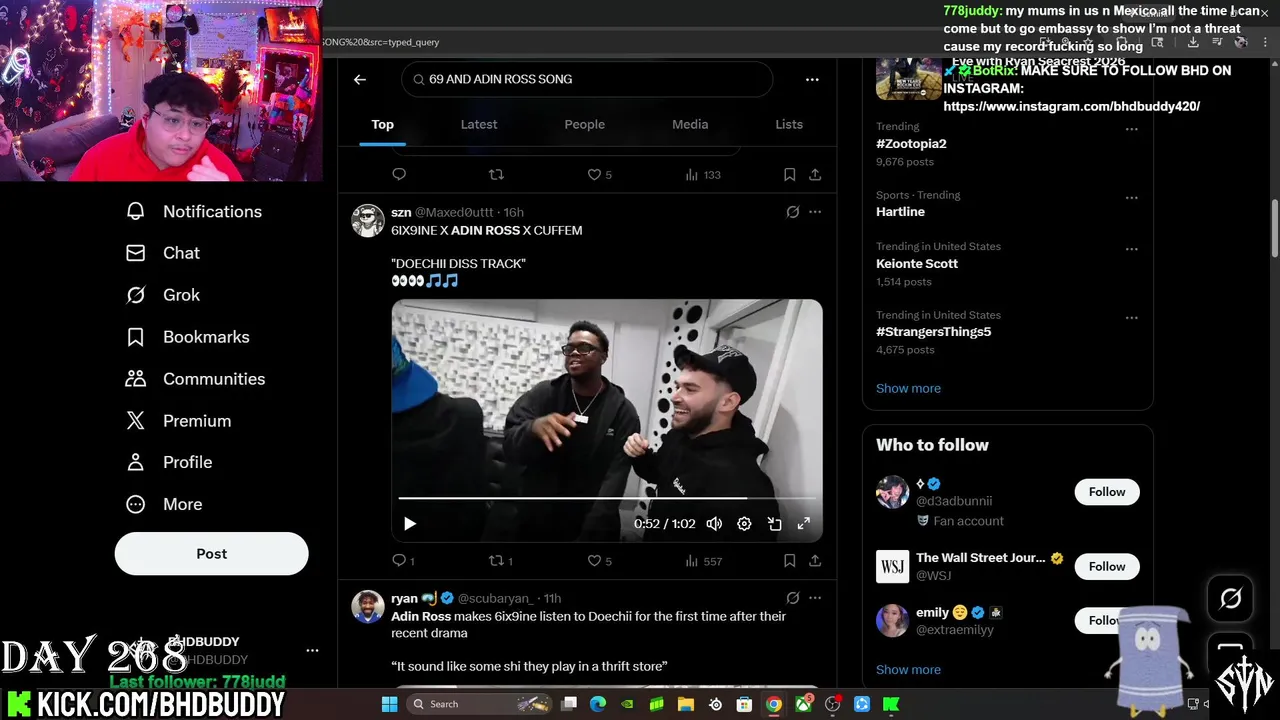Open more options for Keionte Scott trend
Screen dimensions: 1280x720
(x=1132, y=249)
